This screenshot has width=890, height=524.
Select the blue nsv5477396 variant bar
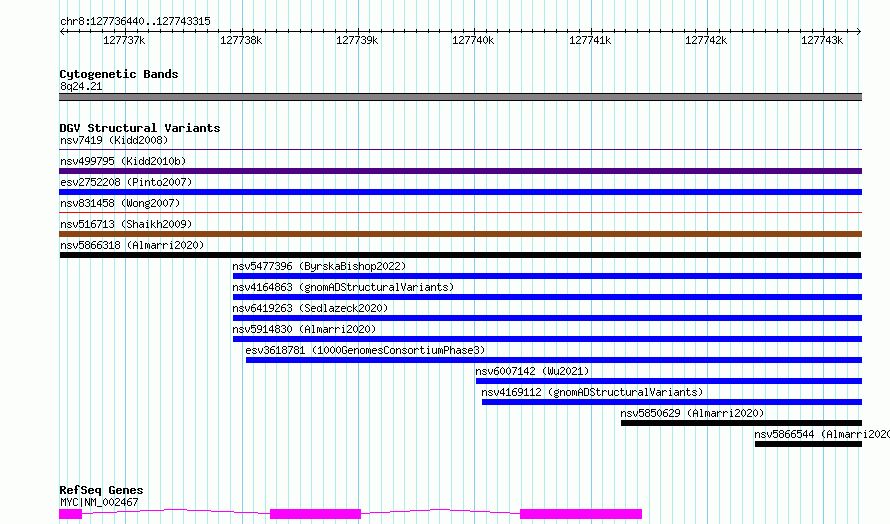click(x=547, y=276)
